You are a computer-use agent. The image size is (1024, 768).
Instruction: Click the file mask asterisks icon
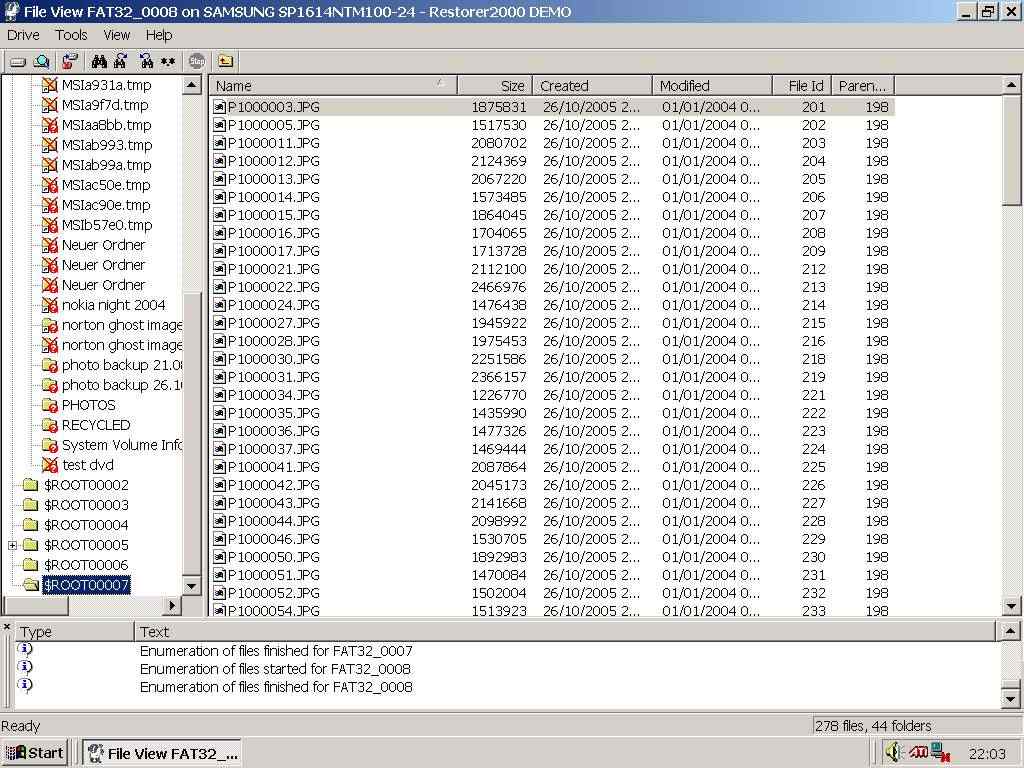168,62
